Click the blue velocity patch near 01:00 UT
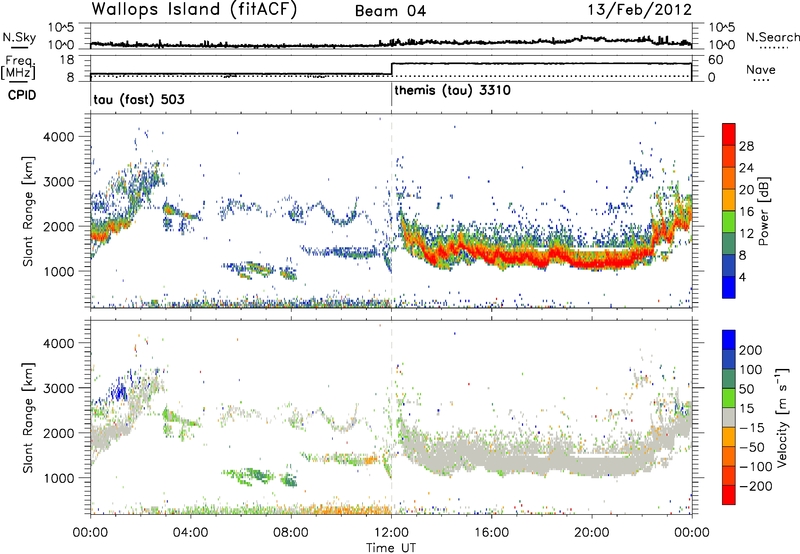The width and height of the screenshot is (800, 554). click(120, 393)
